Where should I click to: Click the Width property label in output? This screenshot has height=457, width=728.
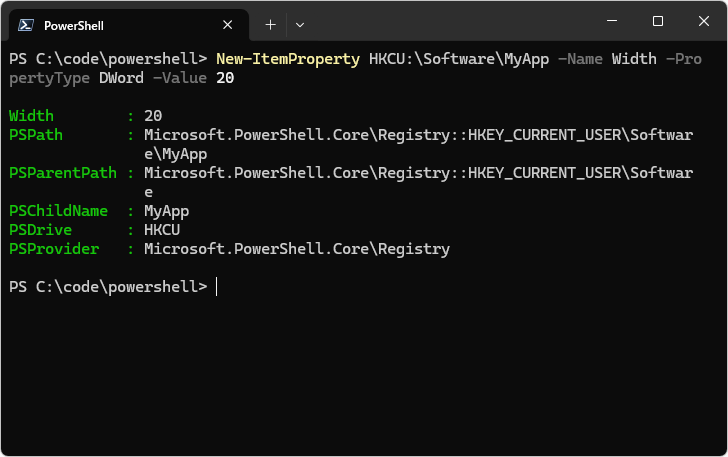[31, 116]
